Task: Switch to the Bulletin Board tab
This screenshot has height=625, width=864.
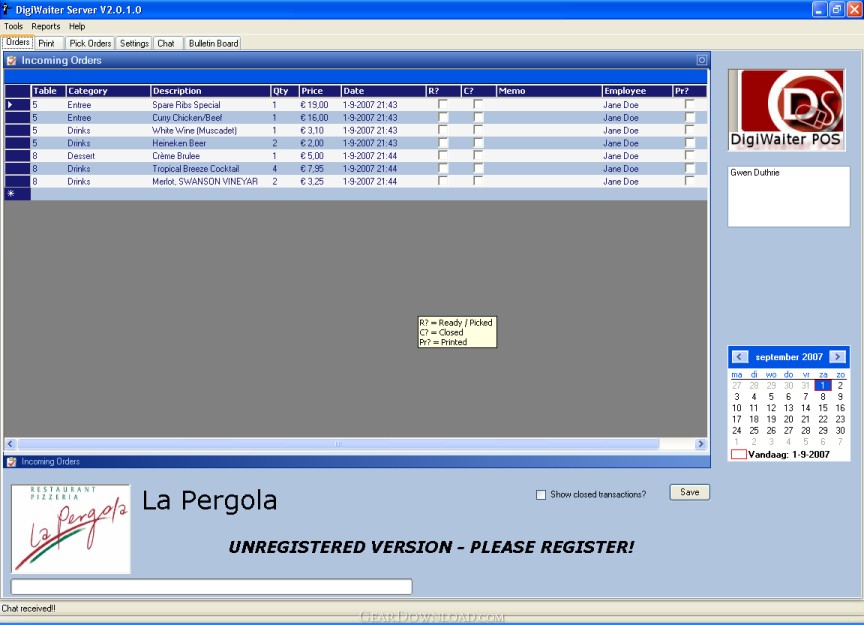Action: (213, 43)
